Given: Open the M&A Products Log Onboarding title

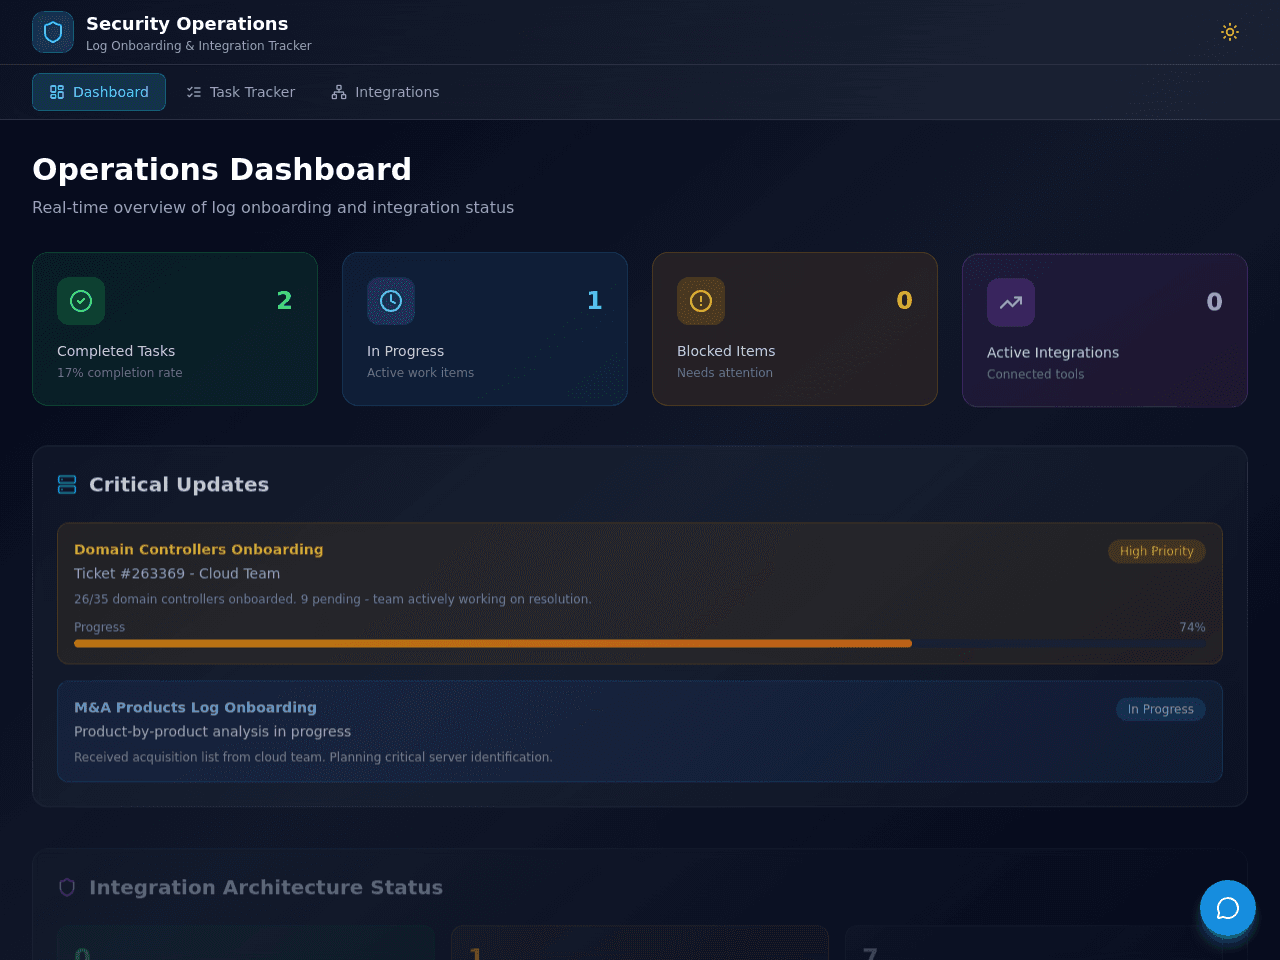Looking at the screenshot, I should (195, 707).
